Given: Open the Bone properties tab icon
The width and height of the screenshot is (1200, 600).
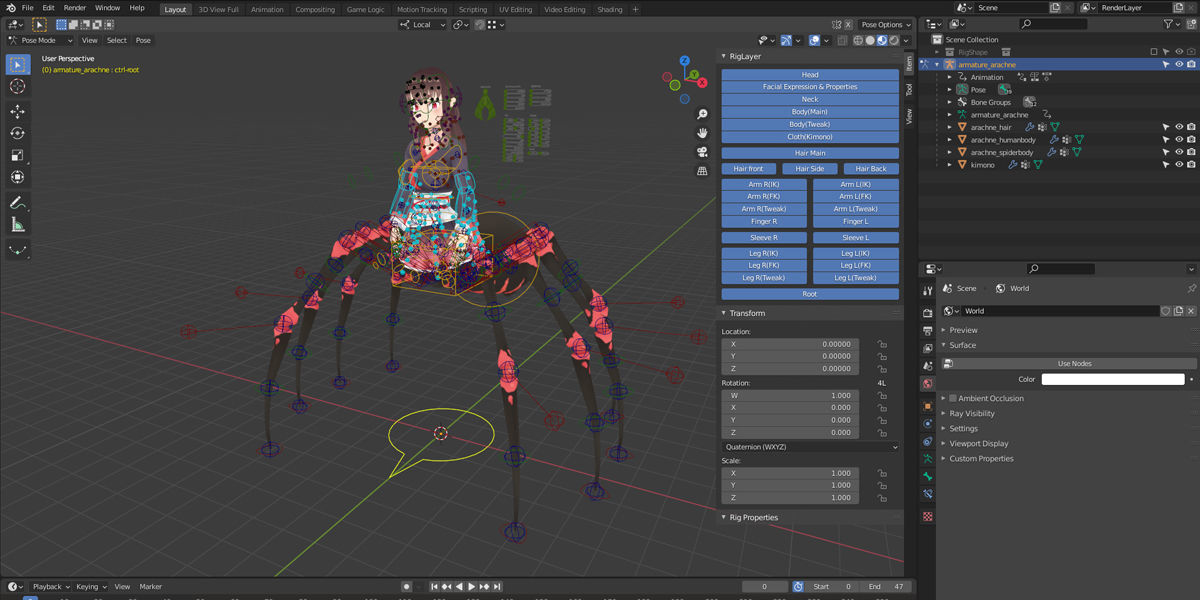Looking at the screenshot, I should [x=928, y=476].
